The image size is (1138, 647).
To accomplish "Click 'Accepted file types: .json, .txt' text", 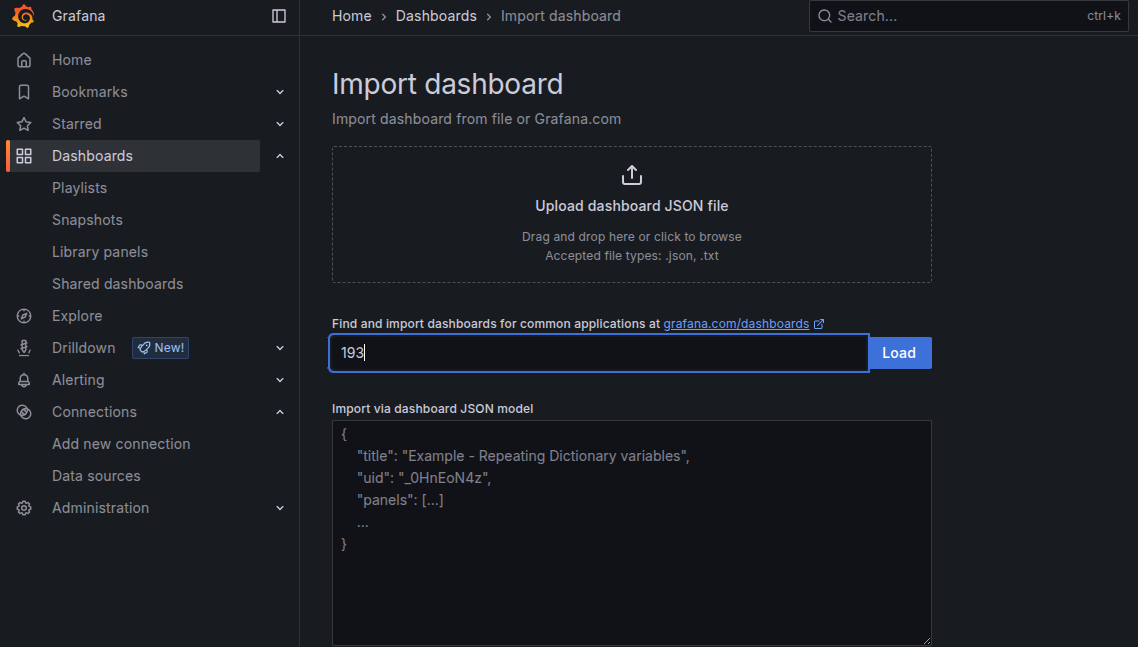I will 632,256.
